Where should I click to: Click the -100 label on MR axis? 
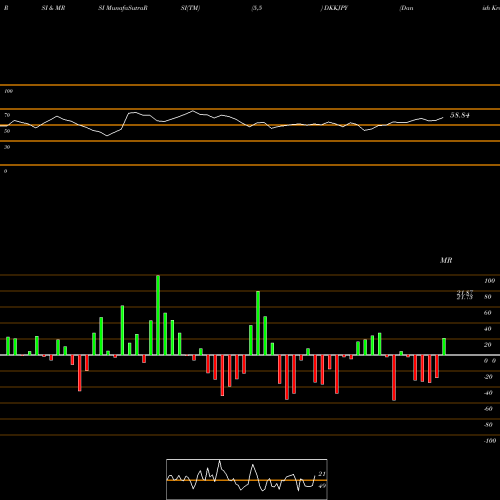490,441
